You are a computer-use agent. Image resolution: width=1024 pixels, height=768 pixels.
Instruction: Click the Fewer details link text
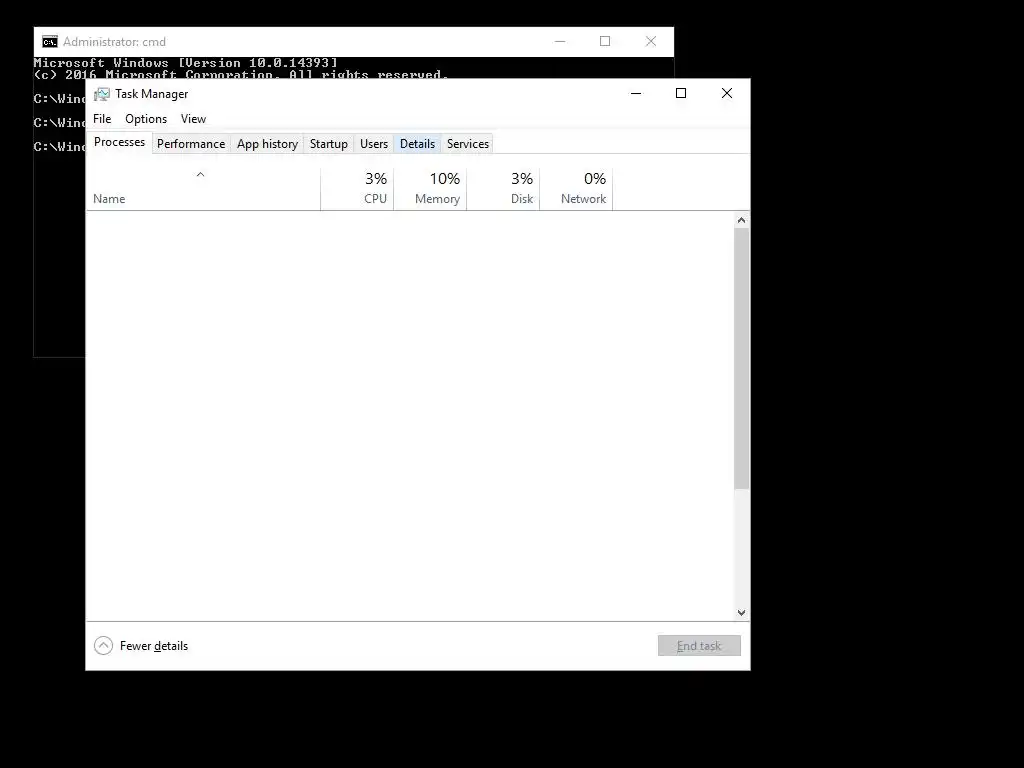(154, 646)
